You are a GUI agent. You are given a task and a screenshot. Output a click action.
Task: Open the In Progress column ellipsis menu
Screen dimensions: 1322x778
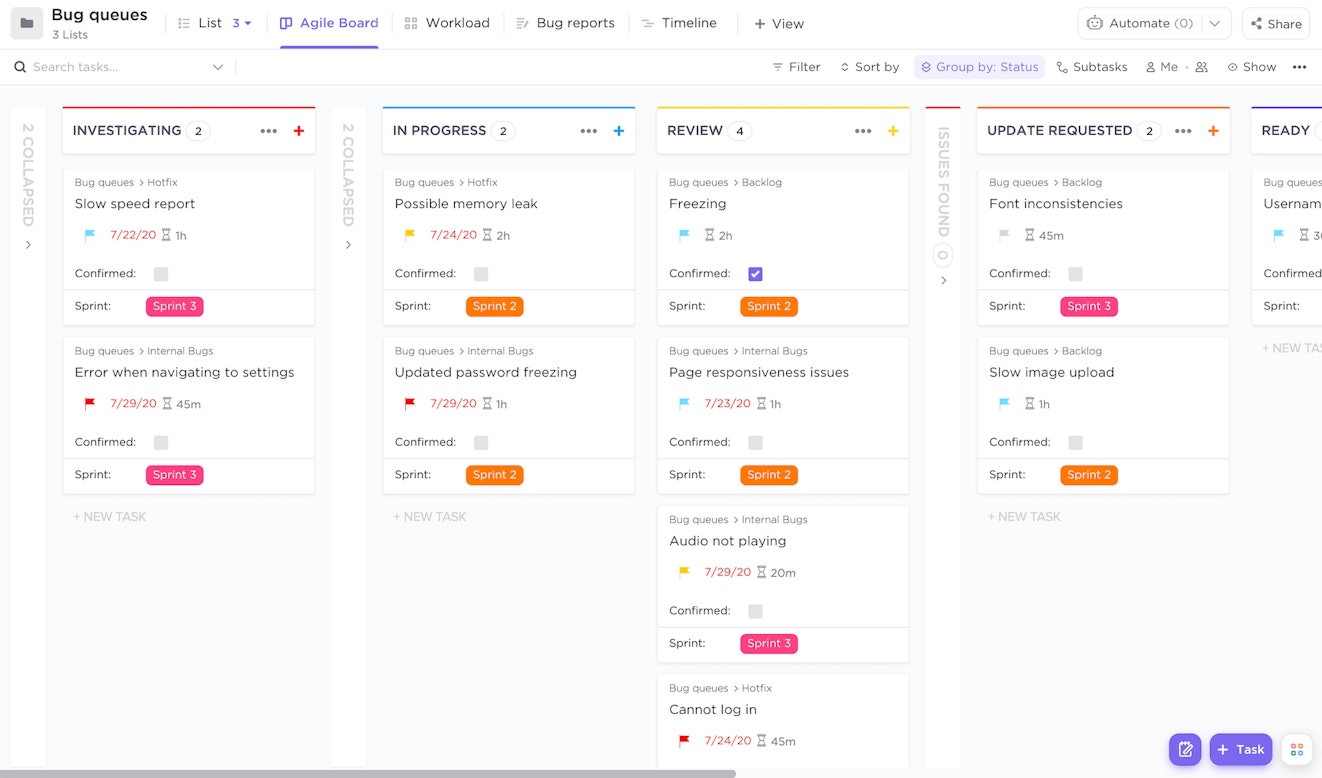588,131
